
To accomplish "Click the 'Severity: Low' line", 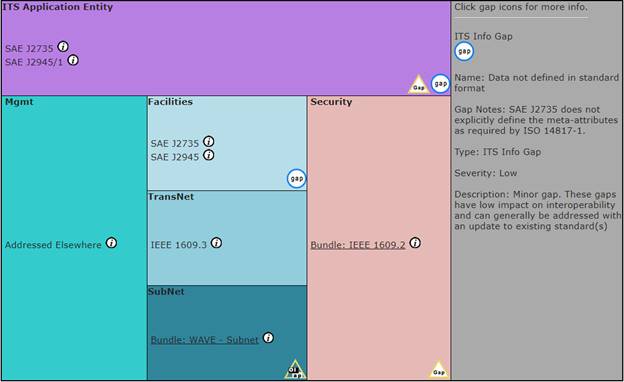I will tap(486, 173).
